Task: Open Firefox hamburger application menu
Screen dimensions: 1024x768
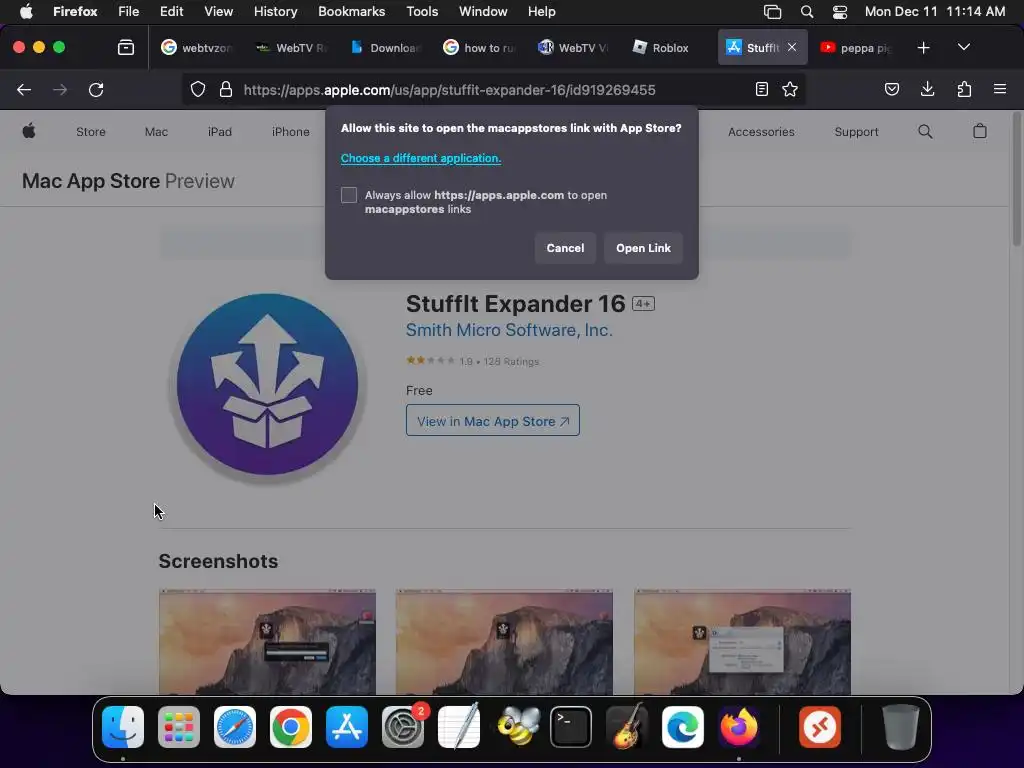Action: 1000,89
